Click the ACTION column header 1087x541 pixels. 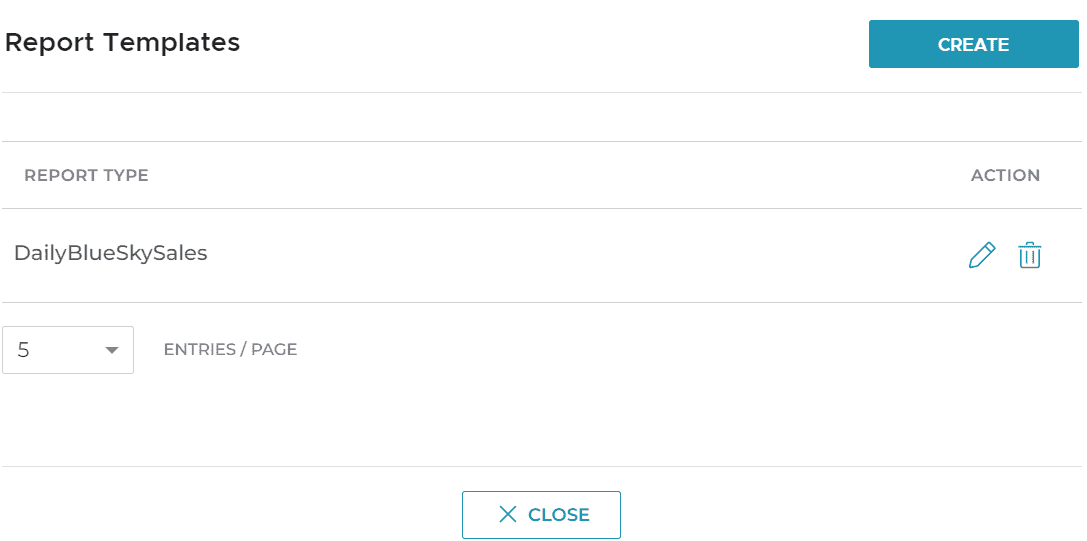[1005, 175]
